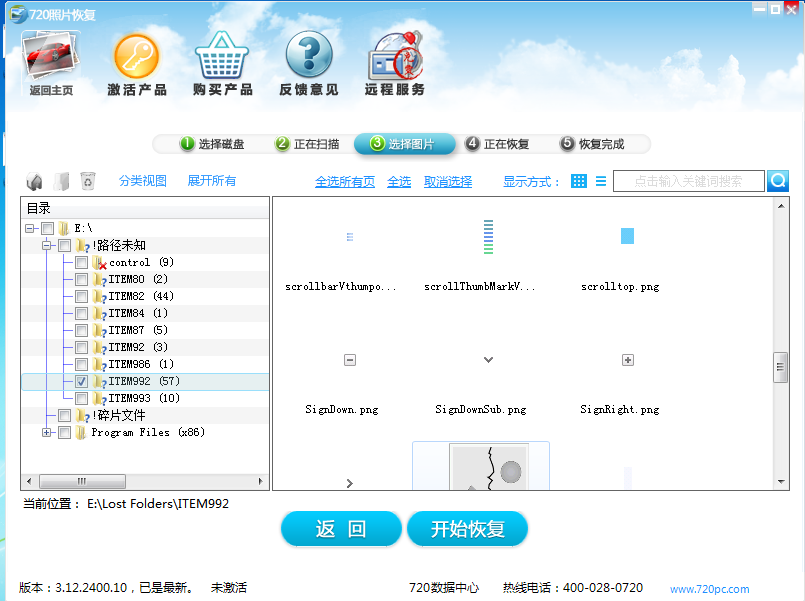The height and width of the screenshot is (601, 805).
Task: Click the 返回 button
Action: coord(341,529)
